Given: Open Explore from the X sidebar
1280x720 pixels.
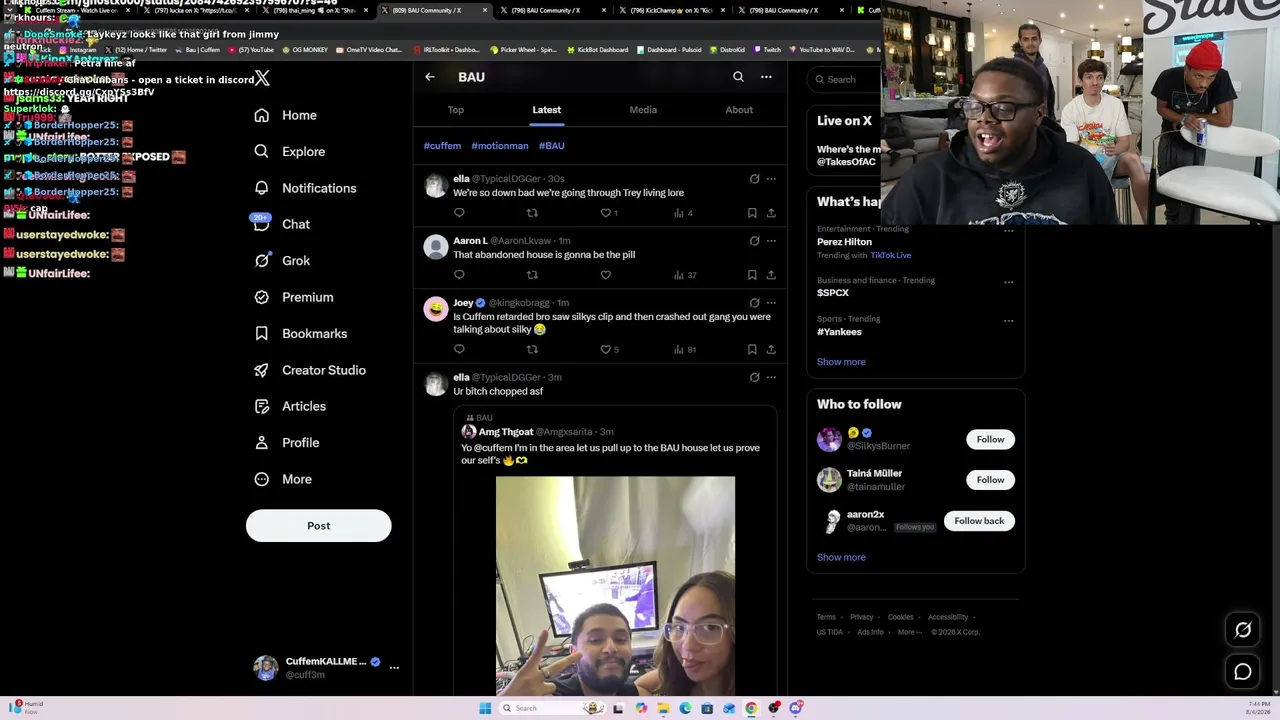Looking at the screenshot, I should 289,152.
